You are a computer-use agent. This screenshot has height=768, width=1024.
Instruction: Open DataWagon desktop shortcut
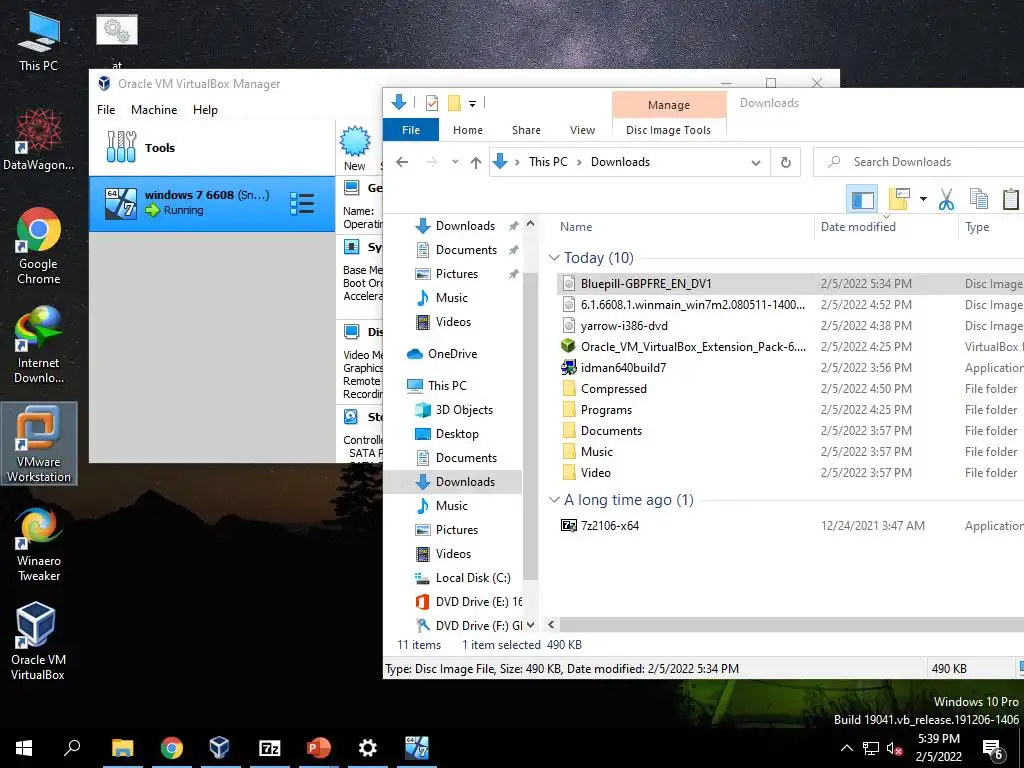(39, 138)
